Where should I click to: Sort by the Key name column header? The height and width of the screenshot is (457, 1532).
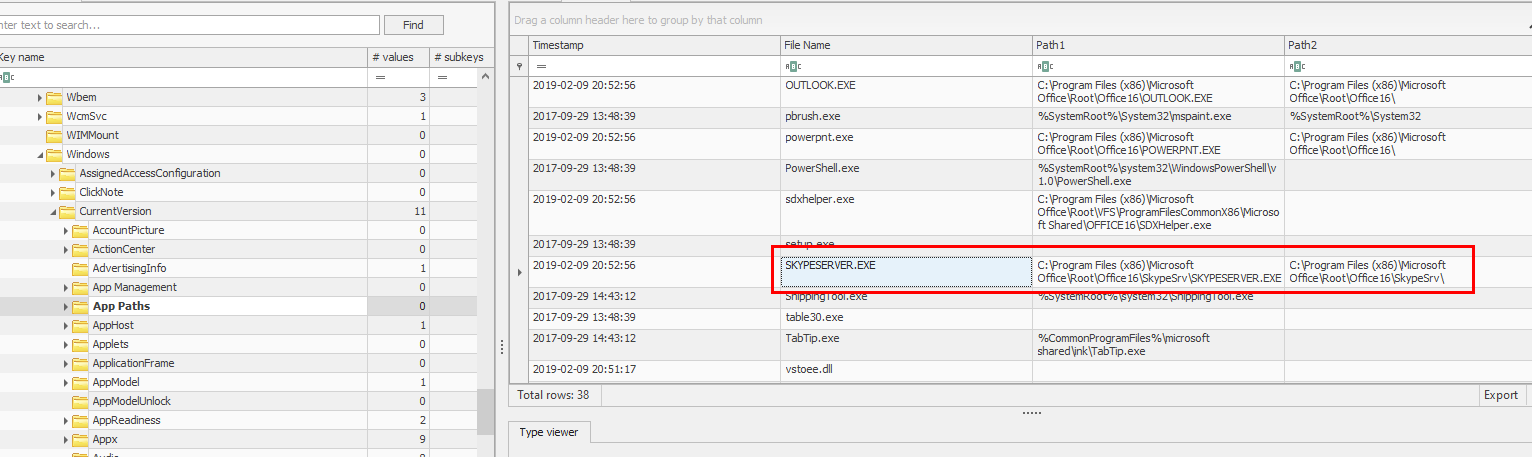183,57
